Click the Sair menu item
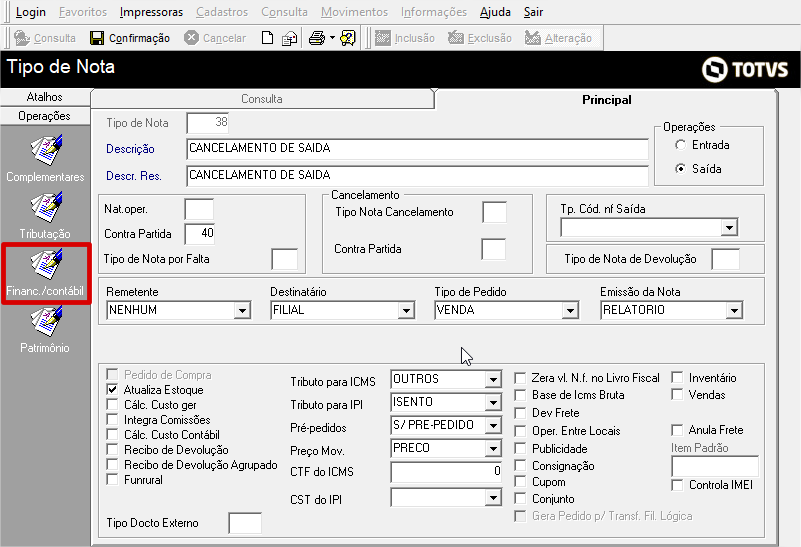Screen dimensions: 801x547 pos(533,12)
